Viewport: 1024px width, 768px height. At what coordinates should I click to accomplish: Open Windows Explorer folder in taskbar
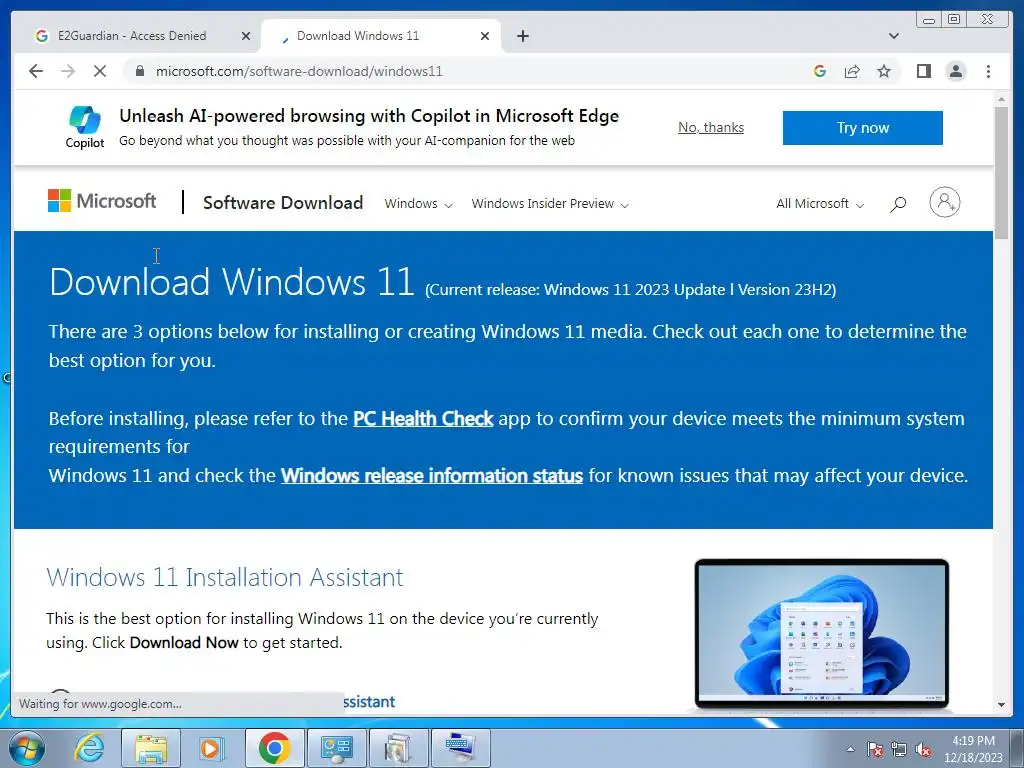[150, 748]
